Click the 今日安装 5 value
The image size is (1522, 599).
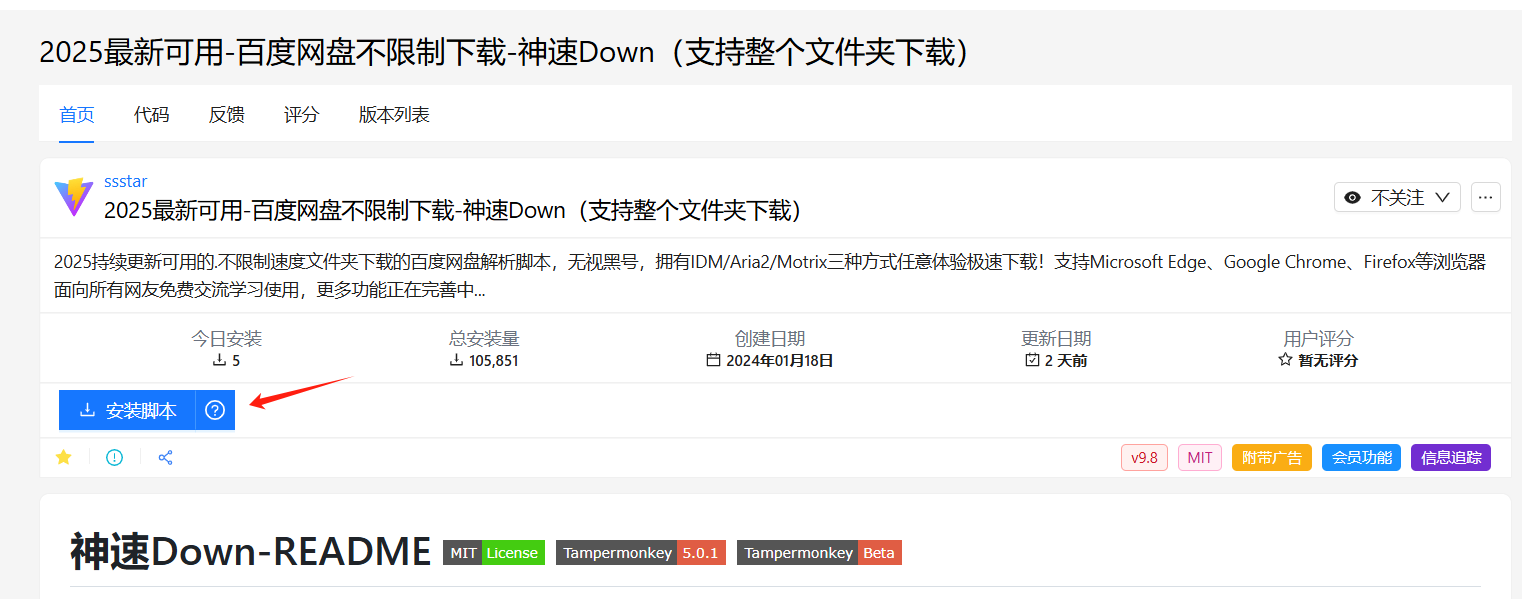[x=226, y=361]
